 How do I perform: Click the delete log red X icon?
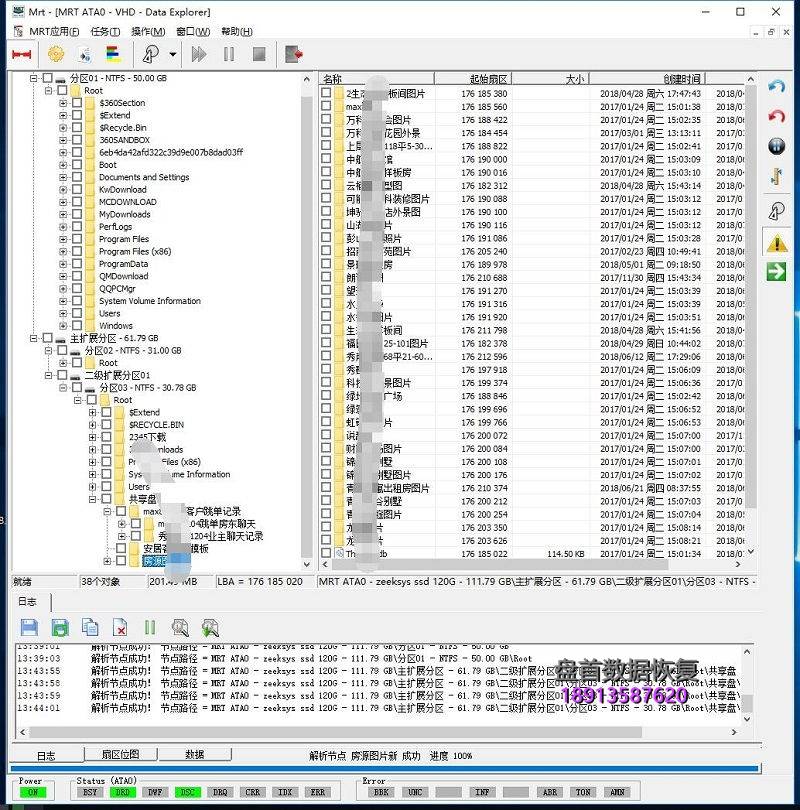[120, 628]
